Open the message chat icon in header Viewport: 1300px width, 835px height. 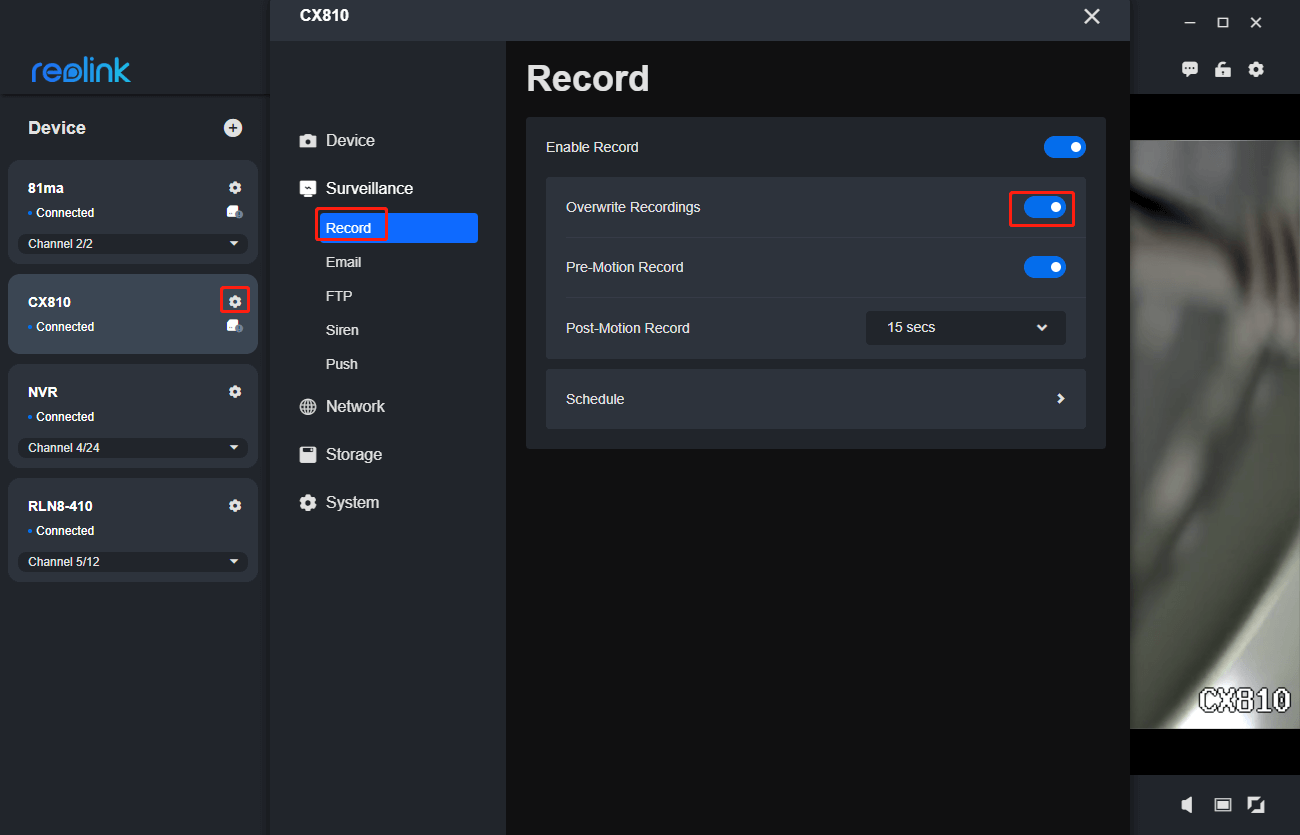[1190, 69]
